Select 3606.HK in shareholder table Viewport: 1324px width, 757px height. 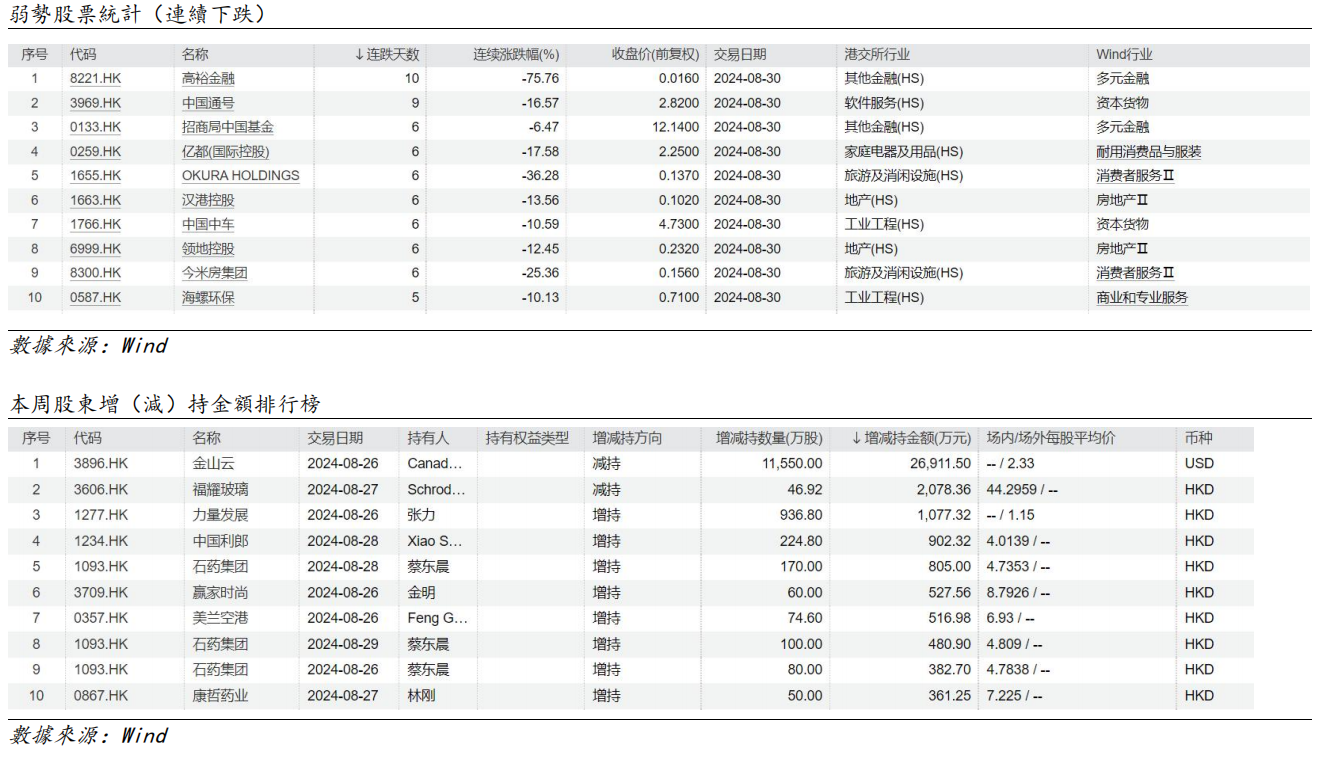[x=101, y=490]
